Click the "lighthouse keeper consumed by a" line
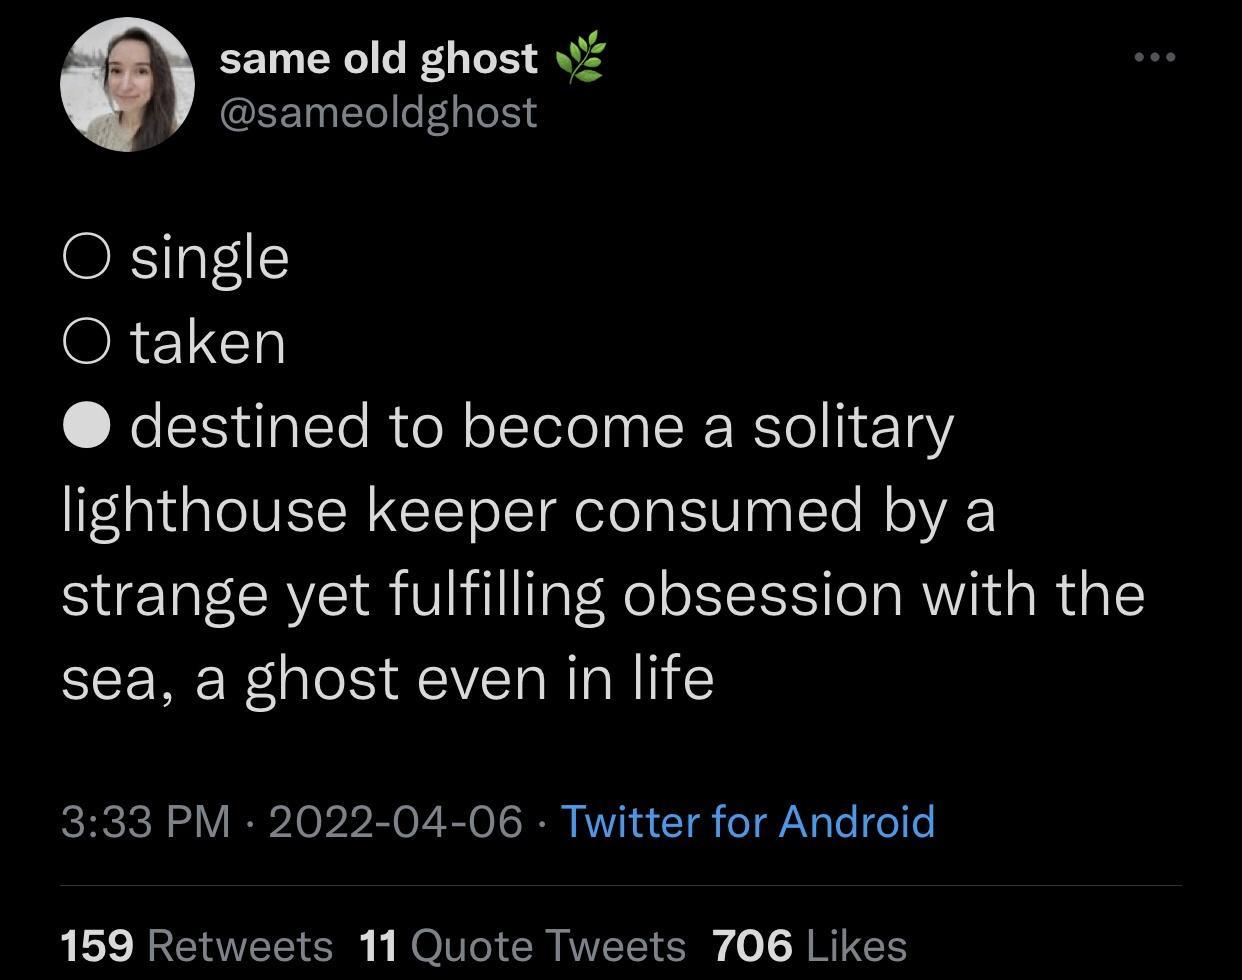 pyautogui.click(x=528, y=510)
